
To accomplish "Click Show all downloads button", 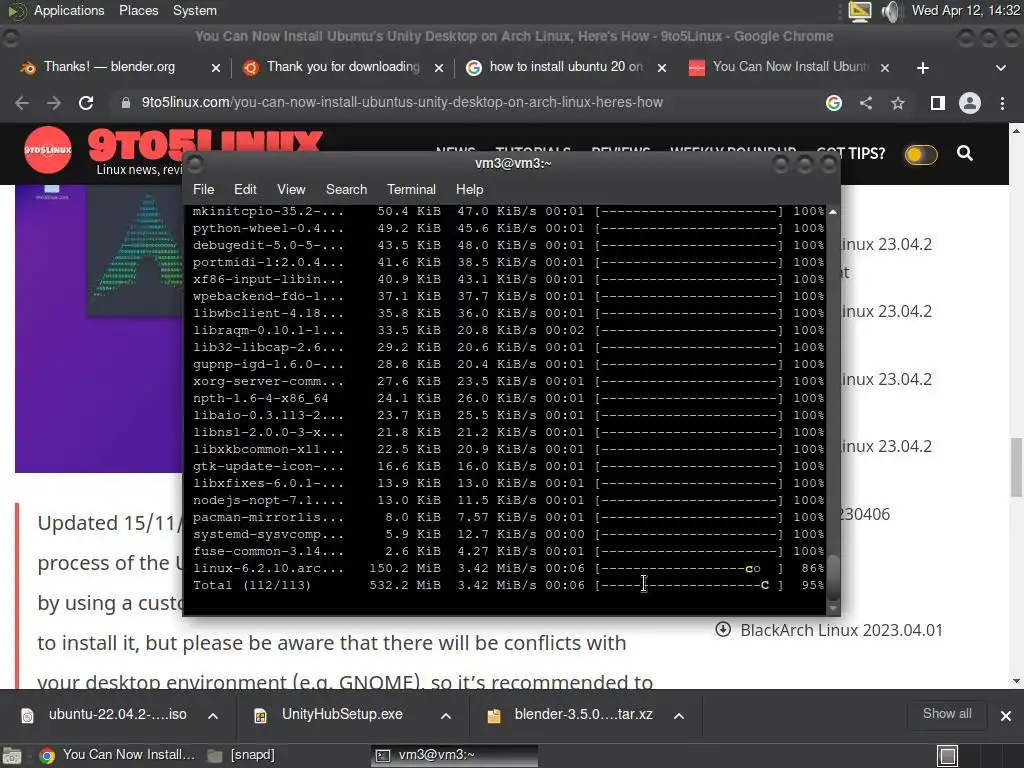I will coord(947,714).
